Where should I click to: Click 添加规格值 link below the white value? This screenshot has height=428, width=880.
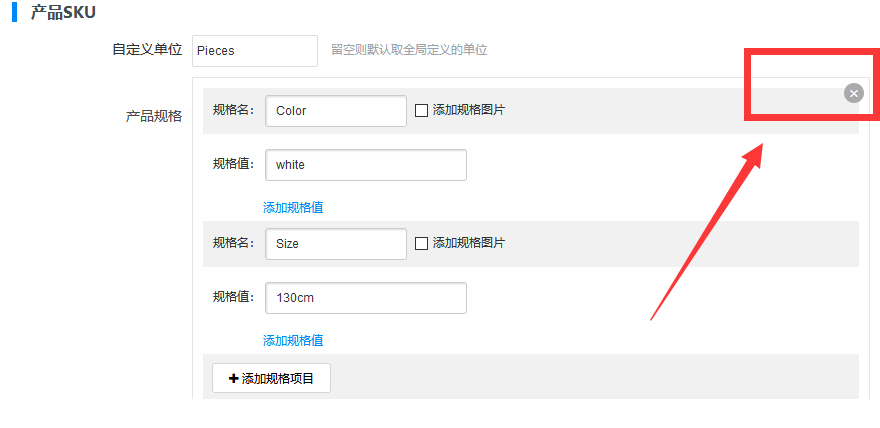[x=293, y=208]
